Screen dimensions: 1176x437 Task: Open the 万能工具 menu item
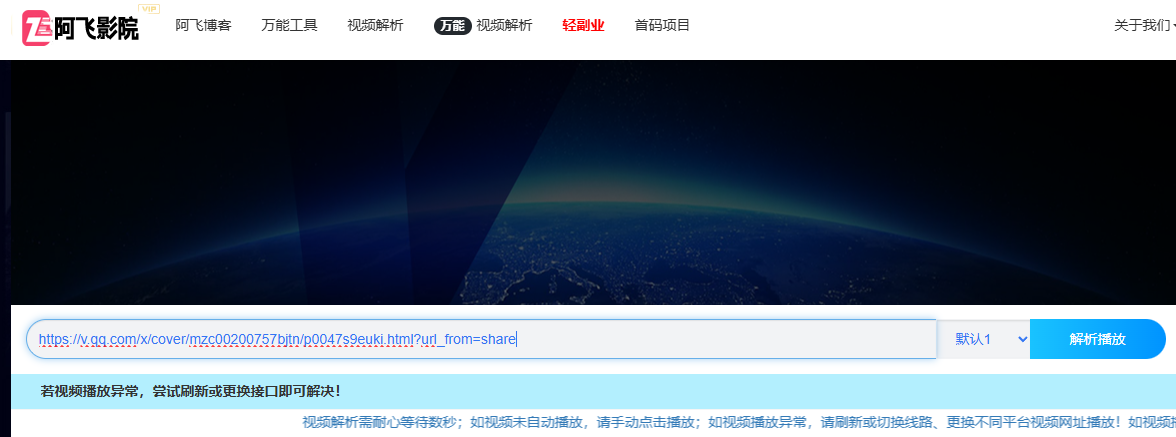click(289, 26)
